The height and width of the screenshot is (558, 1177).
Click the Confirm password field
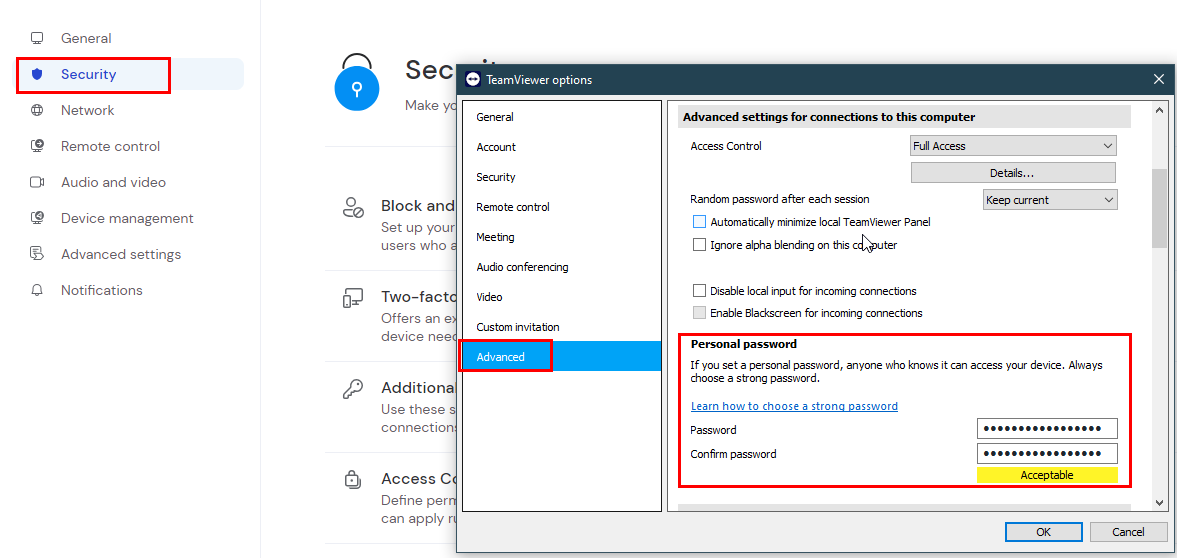pyautogui.click(x=1046, y=454)
